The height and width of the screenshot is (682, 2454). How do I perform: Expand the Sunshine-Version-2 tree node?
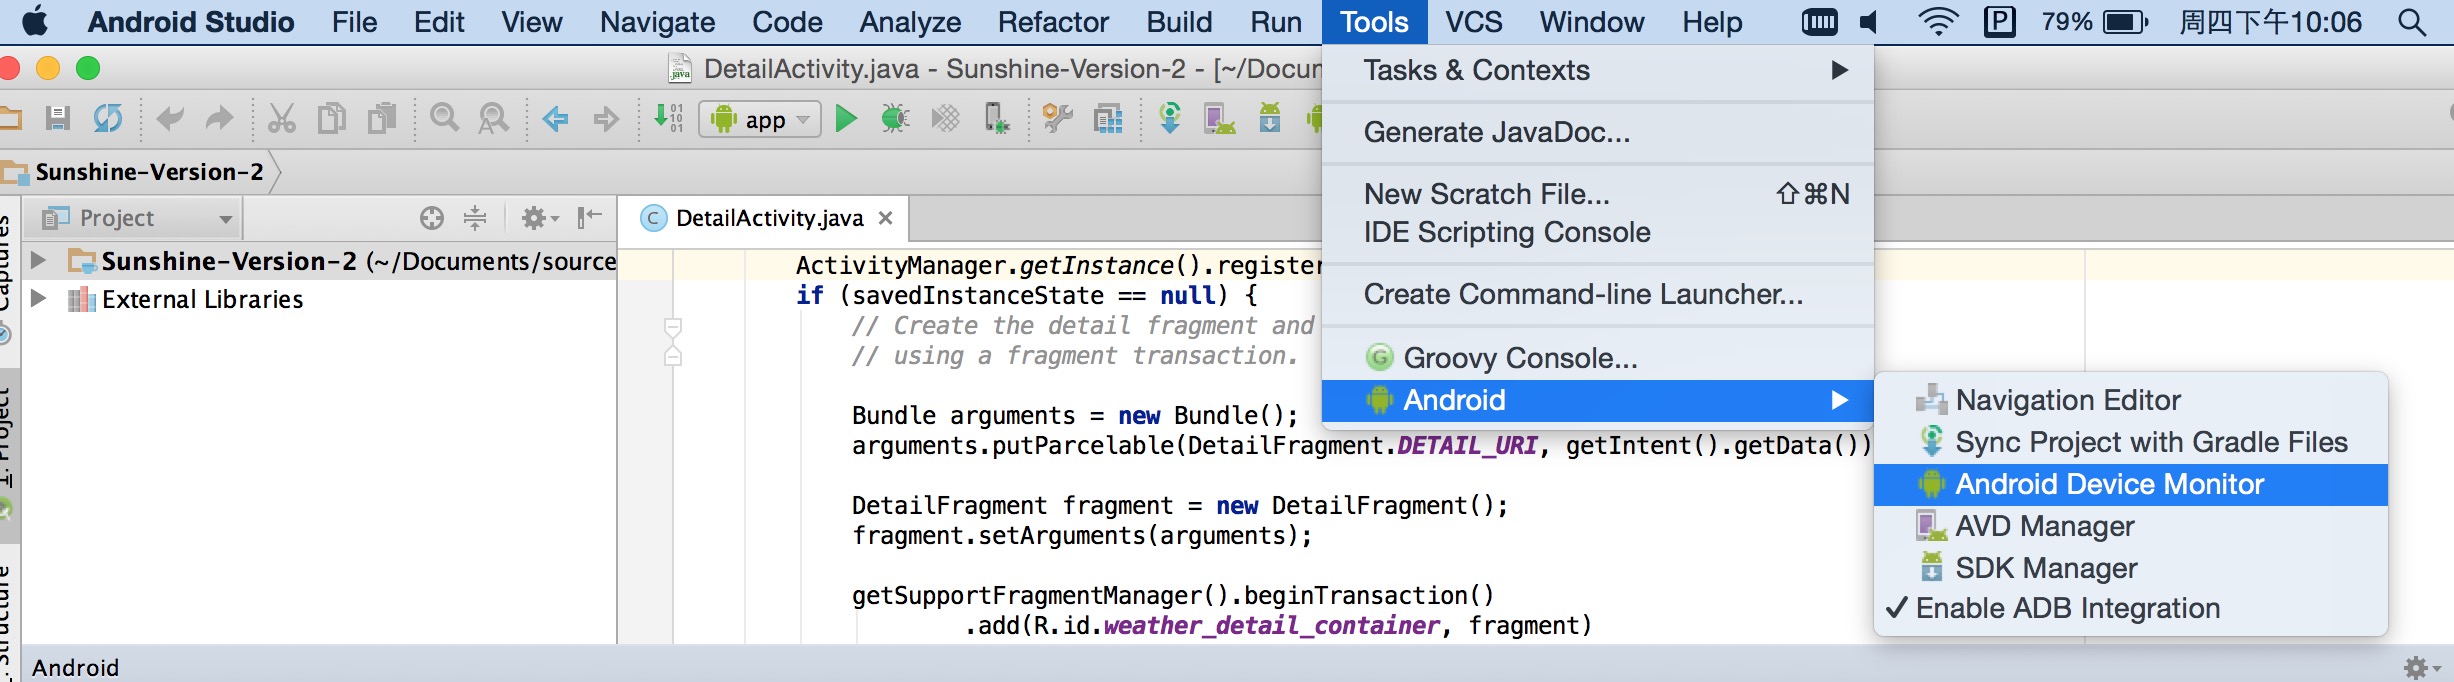(x=39, y=261)
